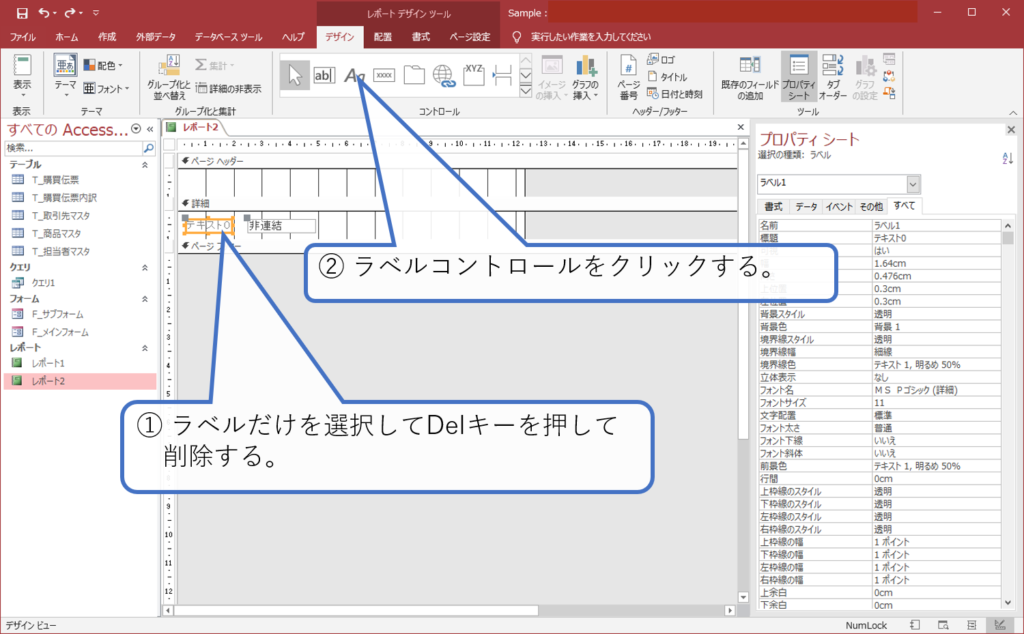Open 既存のフィールドの追加 (Add Existing Fields)

click(x=748, y=78)
